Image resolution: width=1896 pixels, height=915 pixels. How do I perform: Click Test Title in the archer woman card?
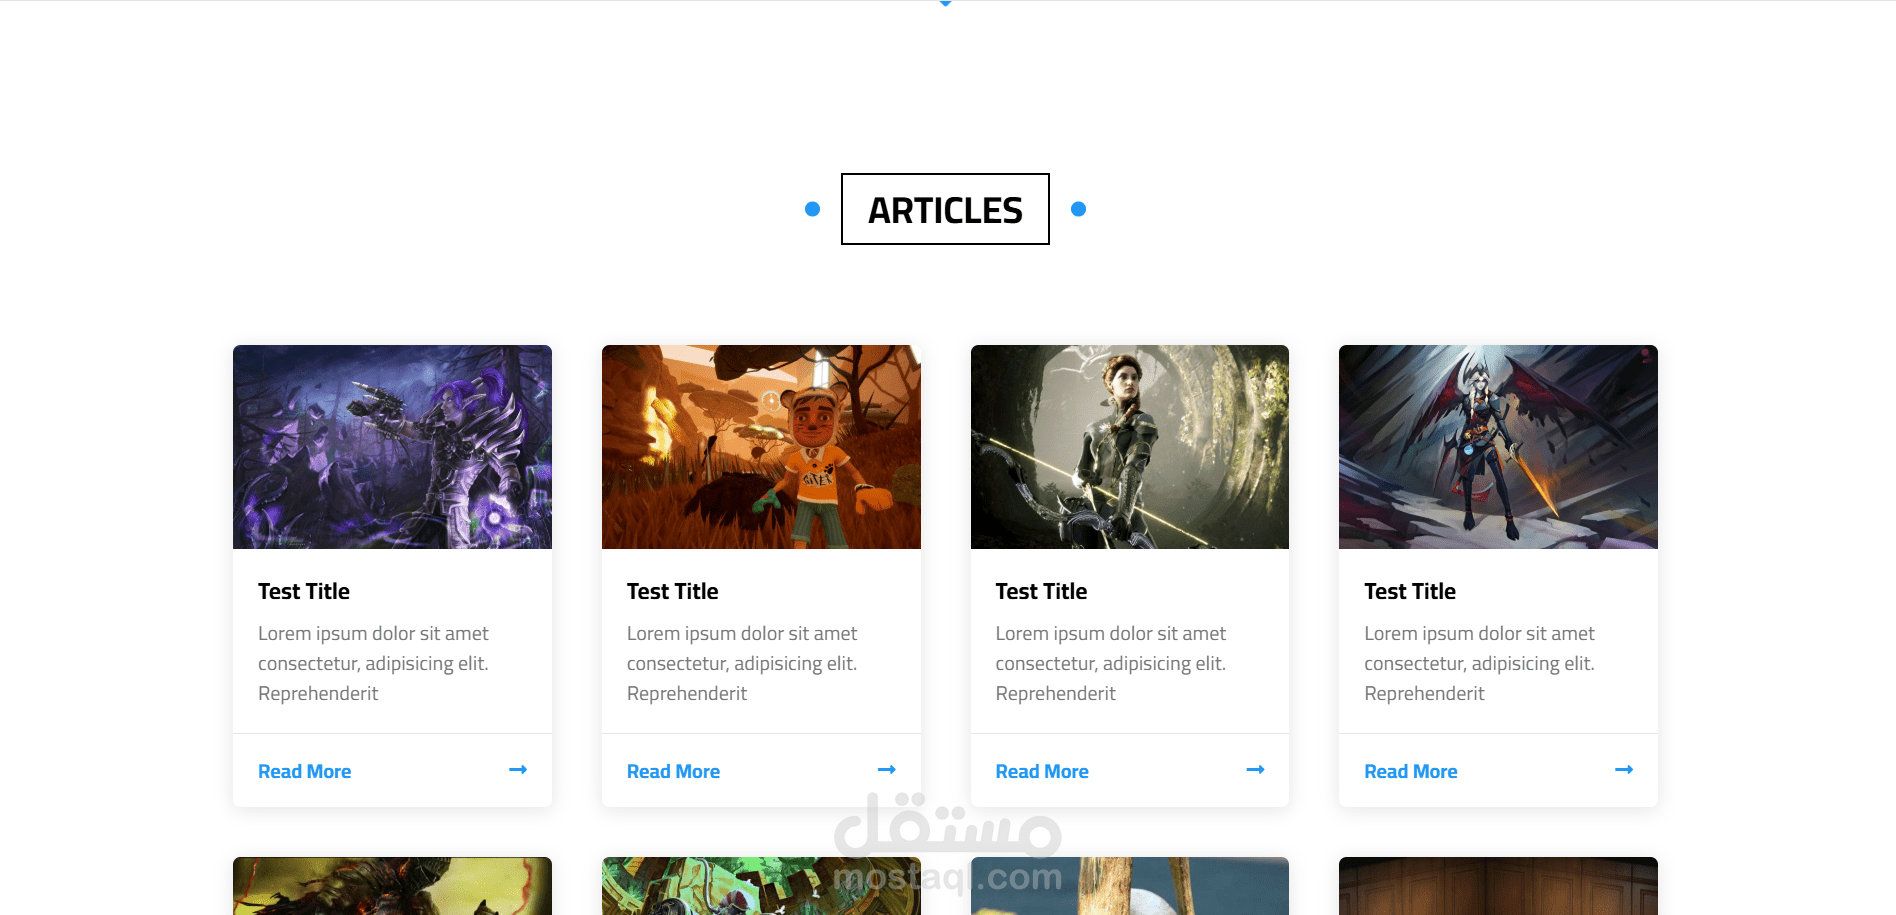(x=1041, y=592)
